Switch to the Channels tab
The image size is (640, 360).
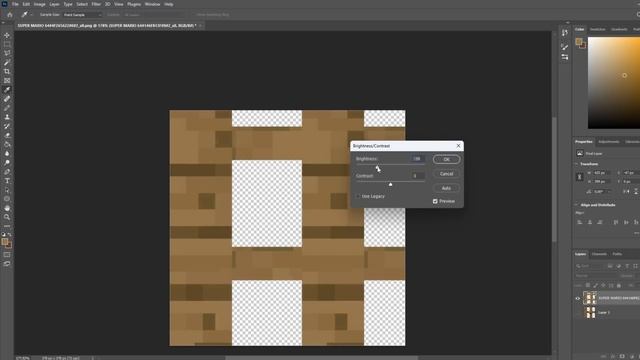coord(599,254)
